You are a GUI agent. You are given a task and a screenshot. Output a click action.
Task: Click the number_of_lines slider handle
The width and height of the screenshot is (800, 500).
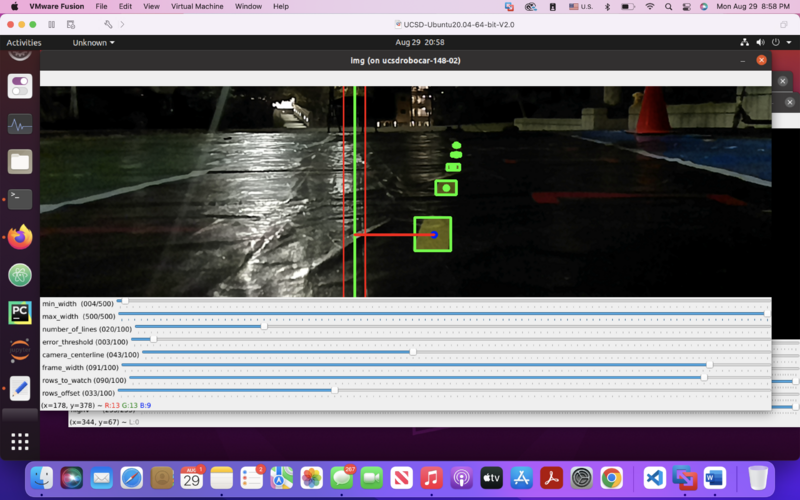(264, 326)
